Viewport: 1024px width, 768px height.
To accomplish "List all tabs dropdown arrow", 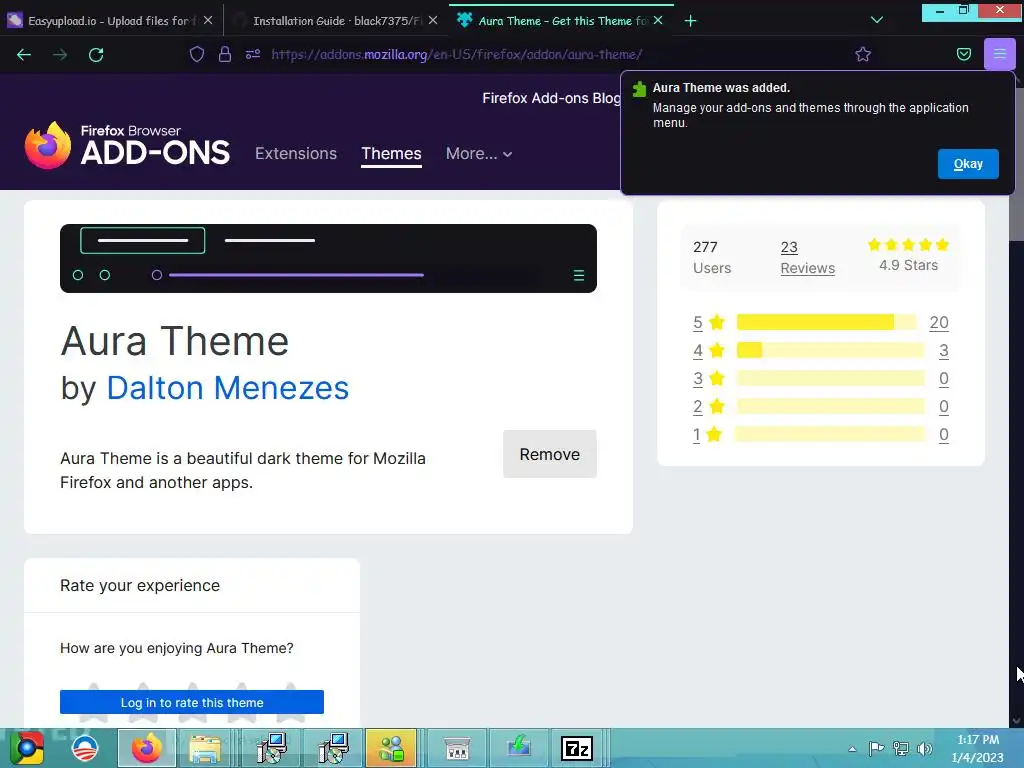I will tap(876, 20).
